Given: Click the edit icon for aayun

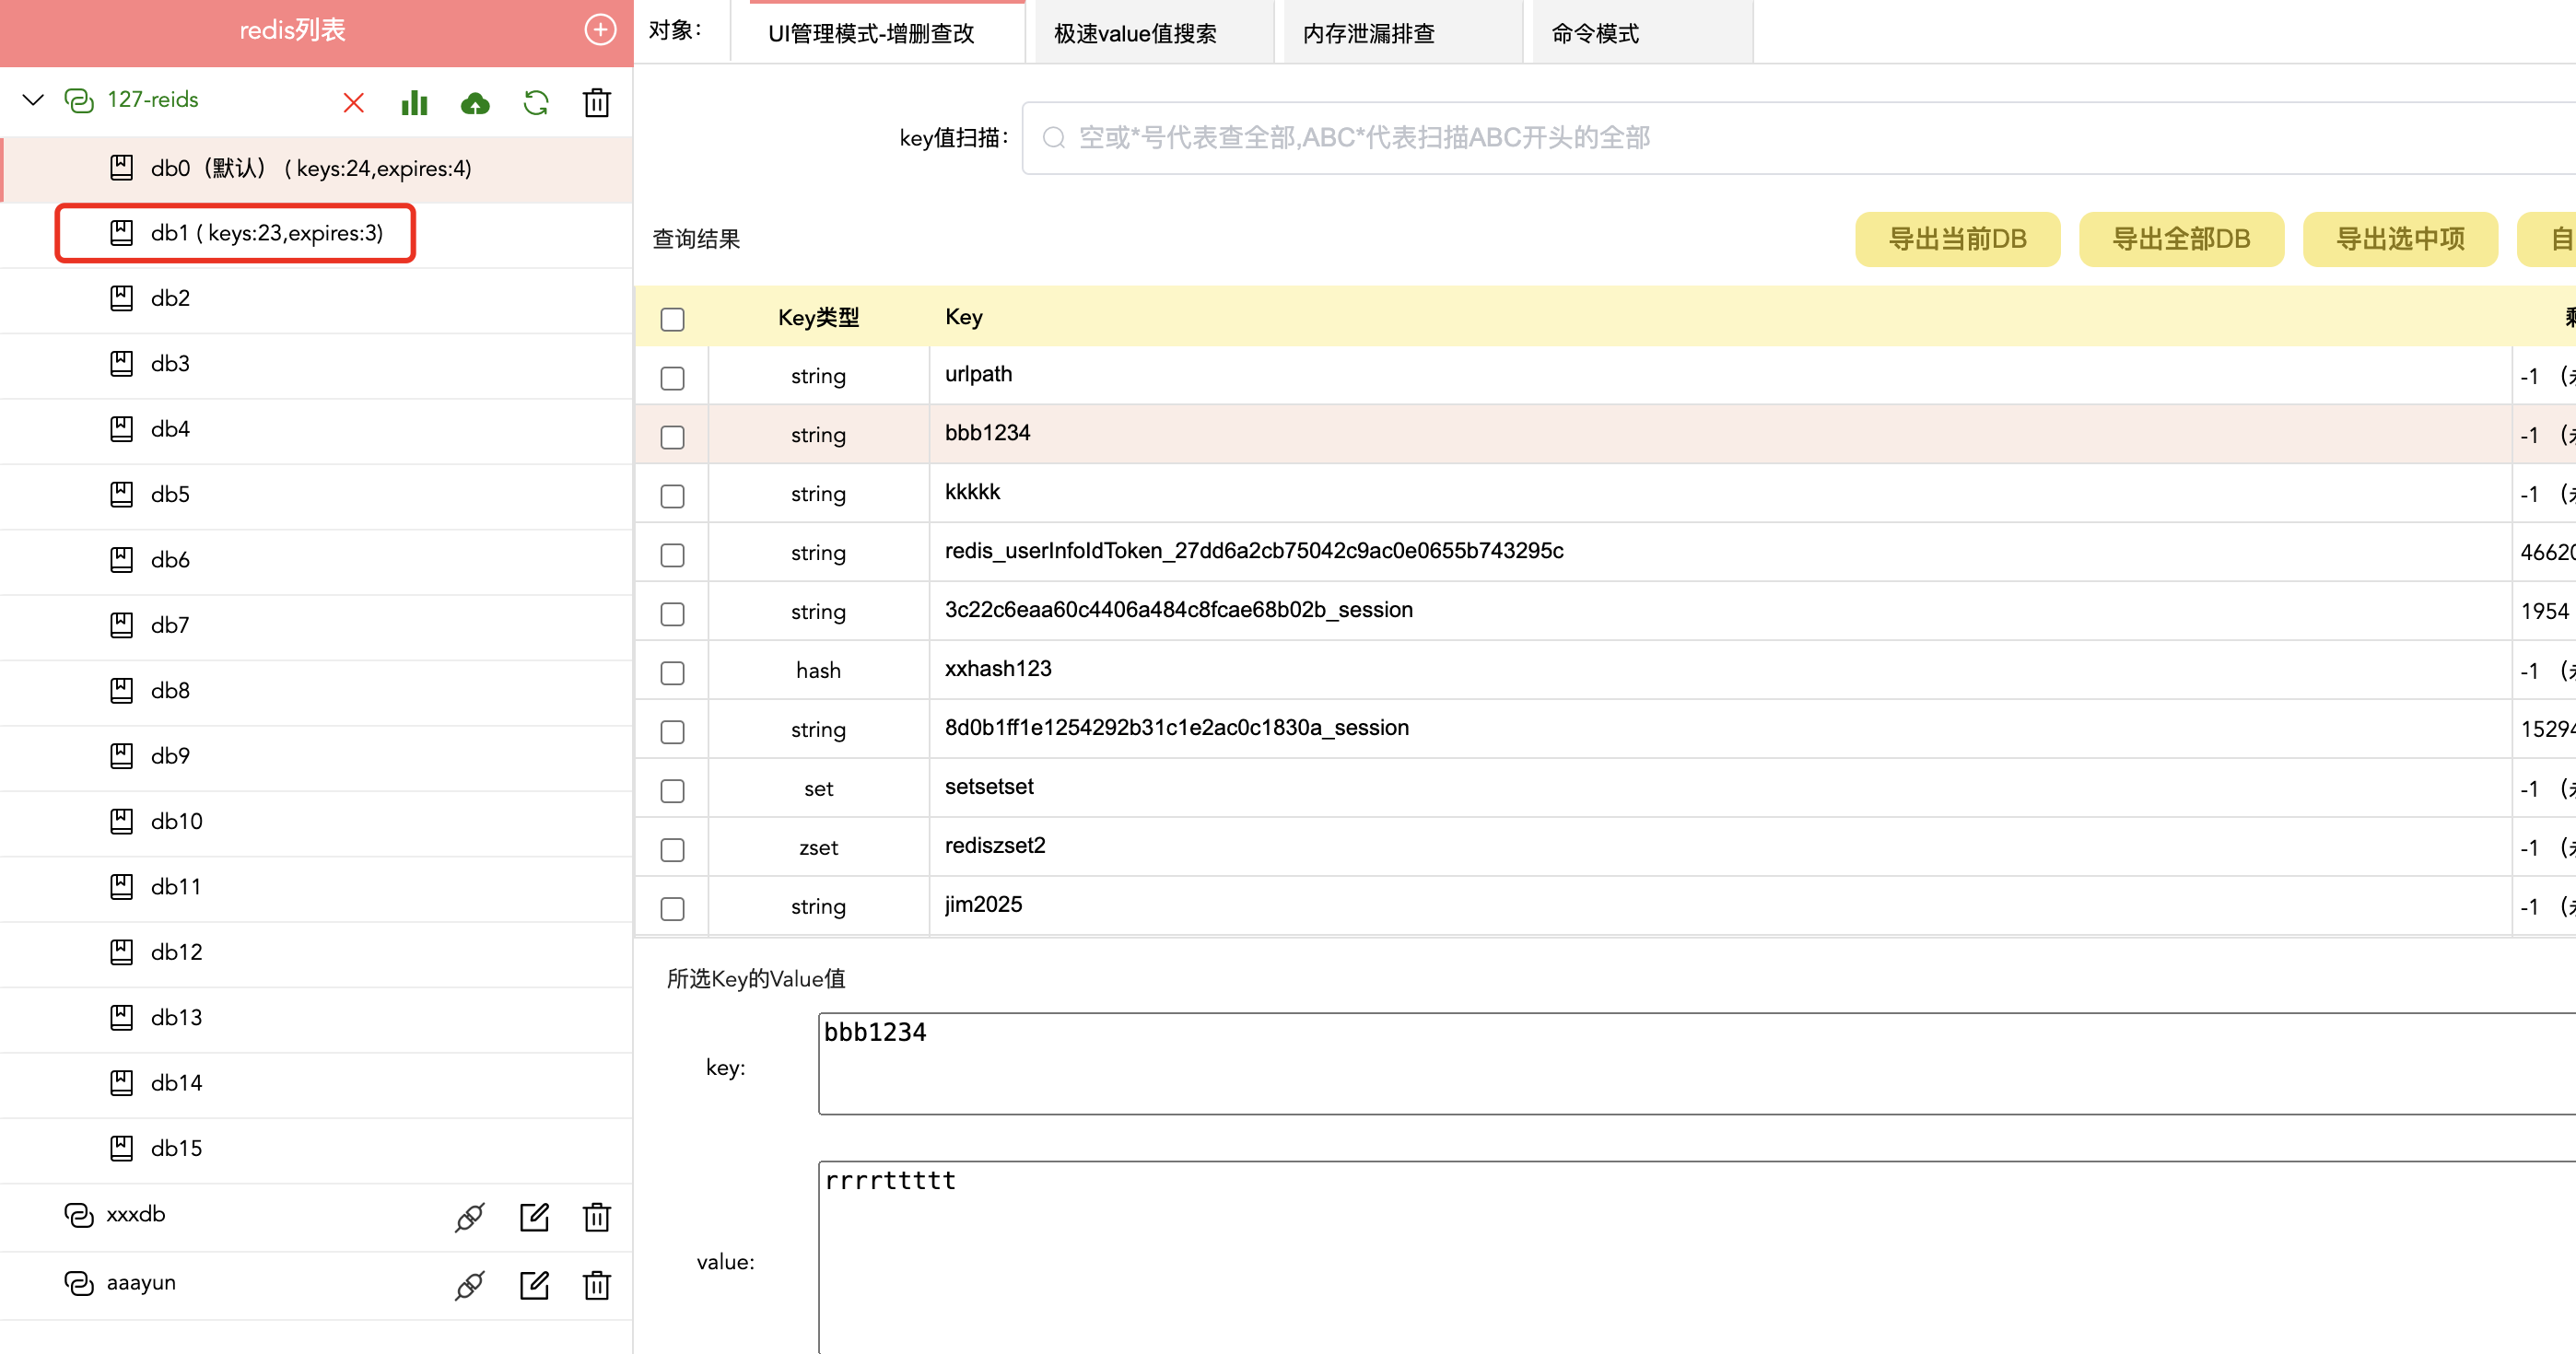Looking at the screenshot, I should [x=534, y=1285].
